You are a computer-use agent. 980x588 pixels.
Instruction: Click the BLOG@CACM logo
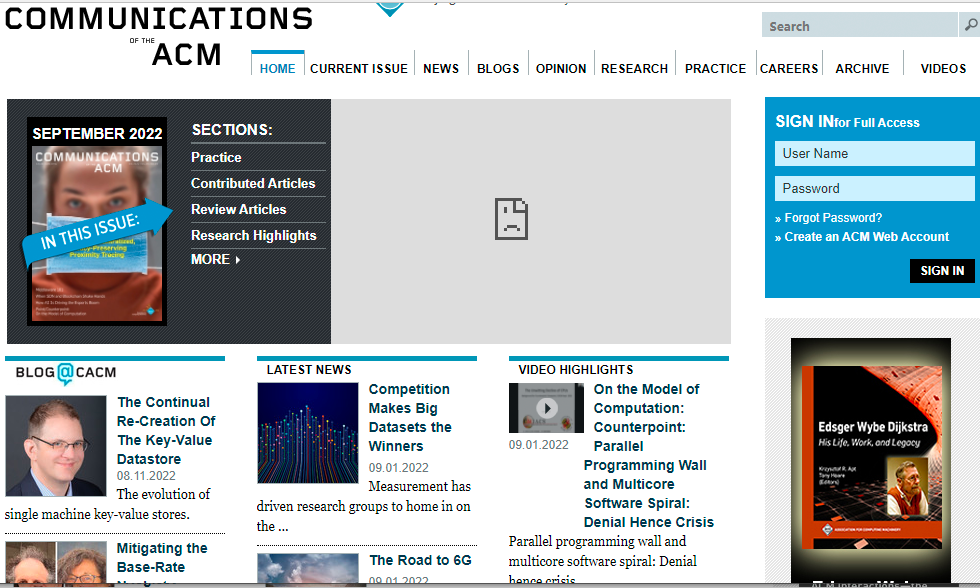[66, 373]
